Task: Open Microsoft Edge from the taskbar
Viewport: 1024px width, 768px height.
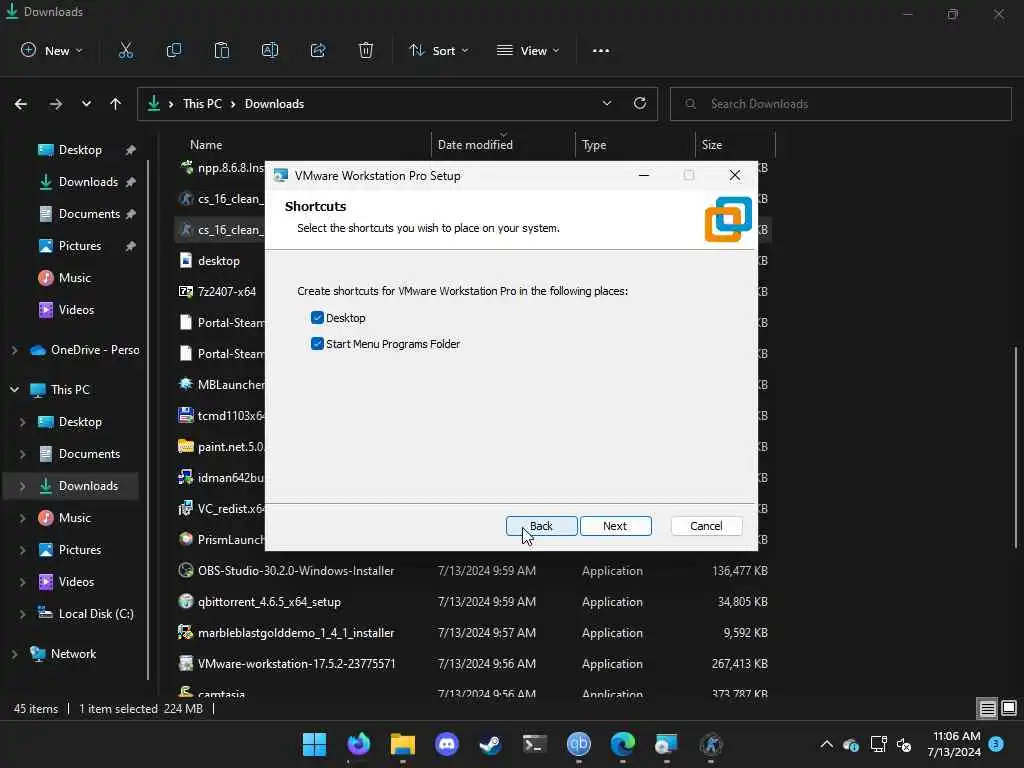Action: (x=622, y=744)
